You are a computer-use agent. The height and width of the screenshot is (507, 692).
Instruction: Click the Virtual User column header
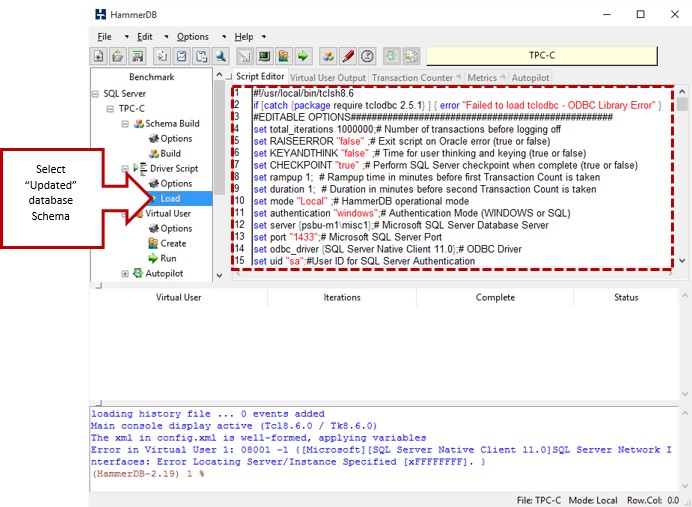pos(178,297)
